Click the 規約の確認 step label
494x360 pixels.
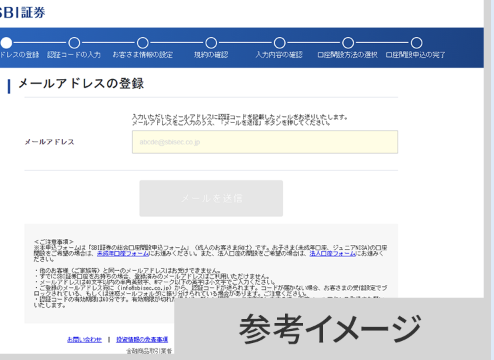(211, 55)
